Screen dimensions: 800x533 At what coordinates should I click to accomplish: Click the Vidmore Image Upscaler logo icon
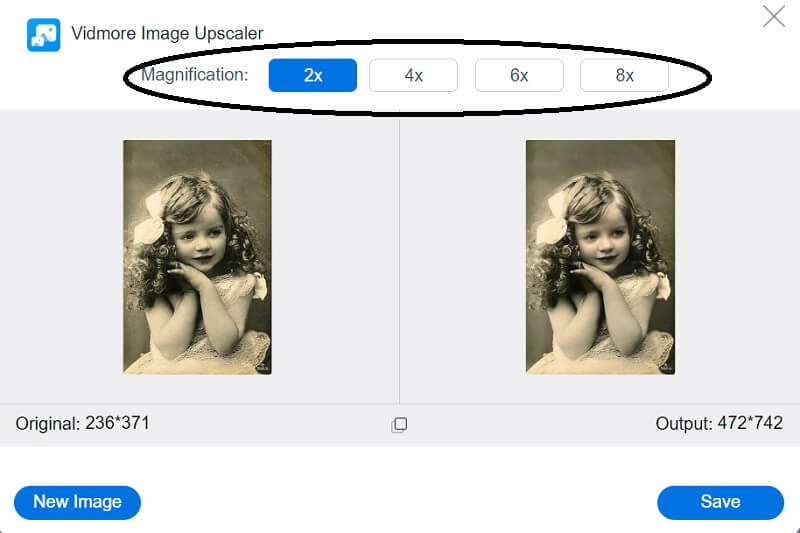pyautogui.click(x=43, y=35)
